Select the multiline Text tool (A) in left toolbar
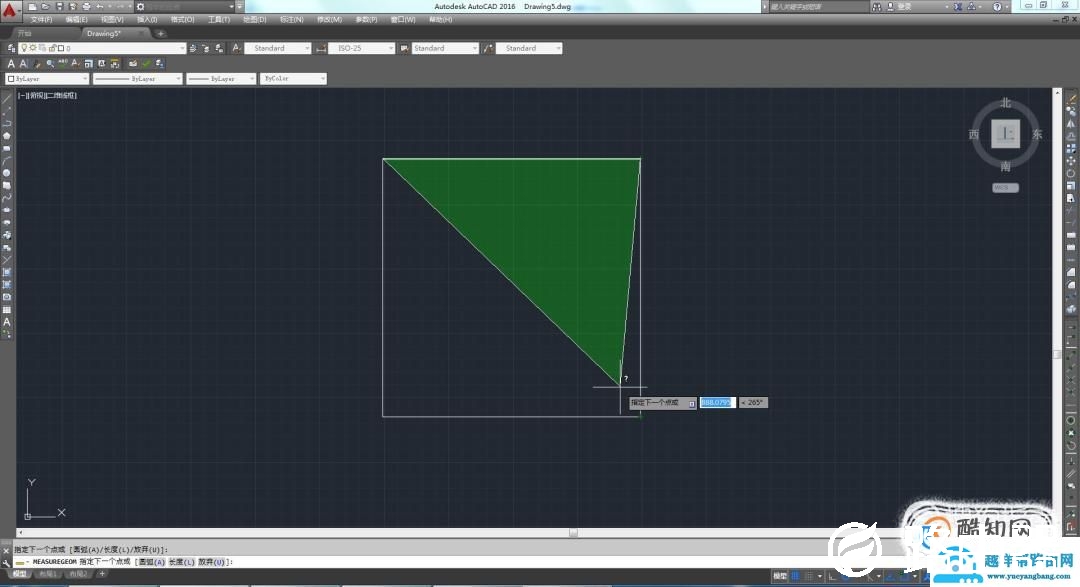This screenshot has height=587, width=1080. pyautogui.click(x=6, y=322)
